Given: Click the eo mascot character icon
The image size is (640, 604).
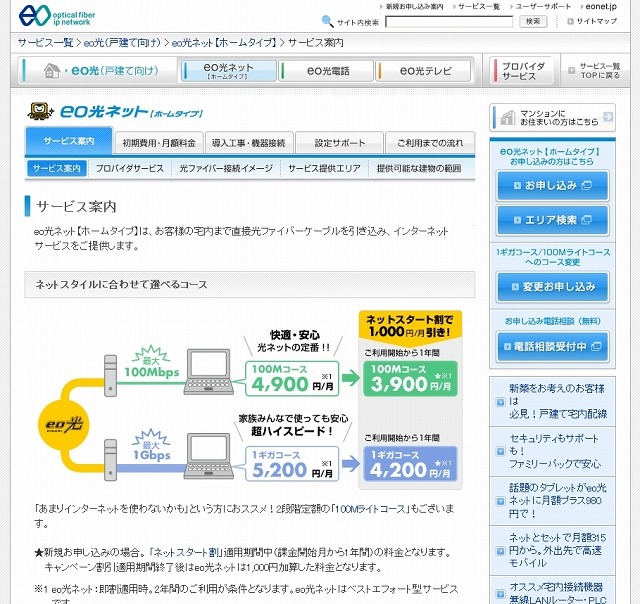Looking at the screenshot, I should tap(40, 111).
